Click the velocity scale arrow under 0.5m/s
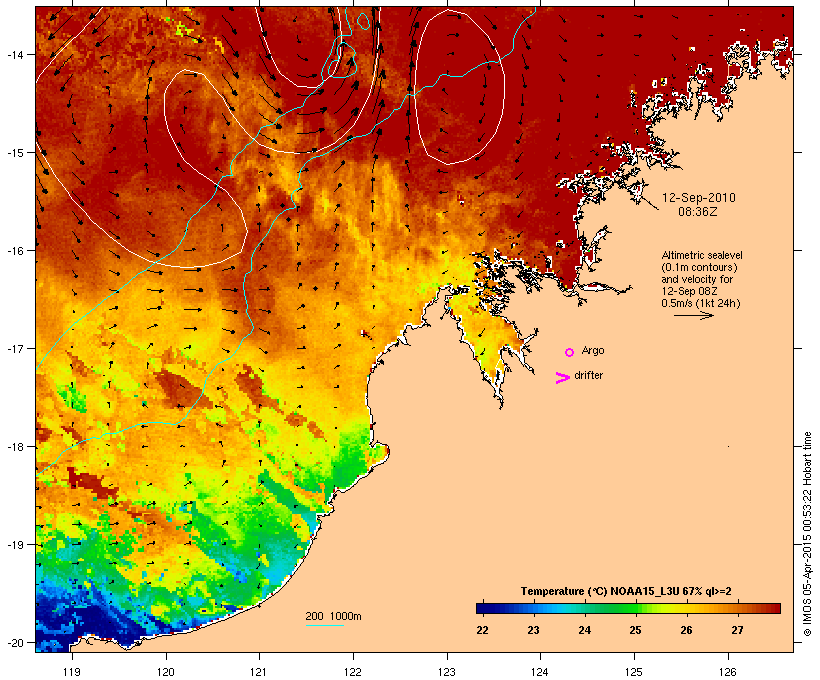Viewport: 820px width, 680px height. pos(693,315)
